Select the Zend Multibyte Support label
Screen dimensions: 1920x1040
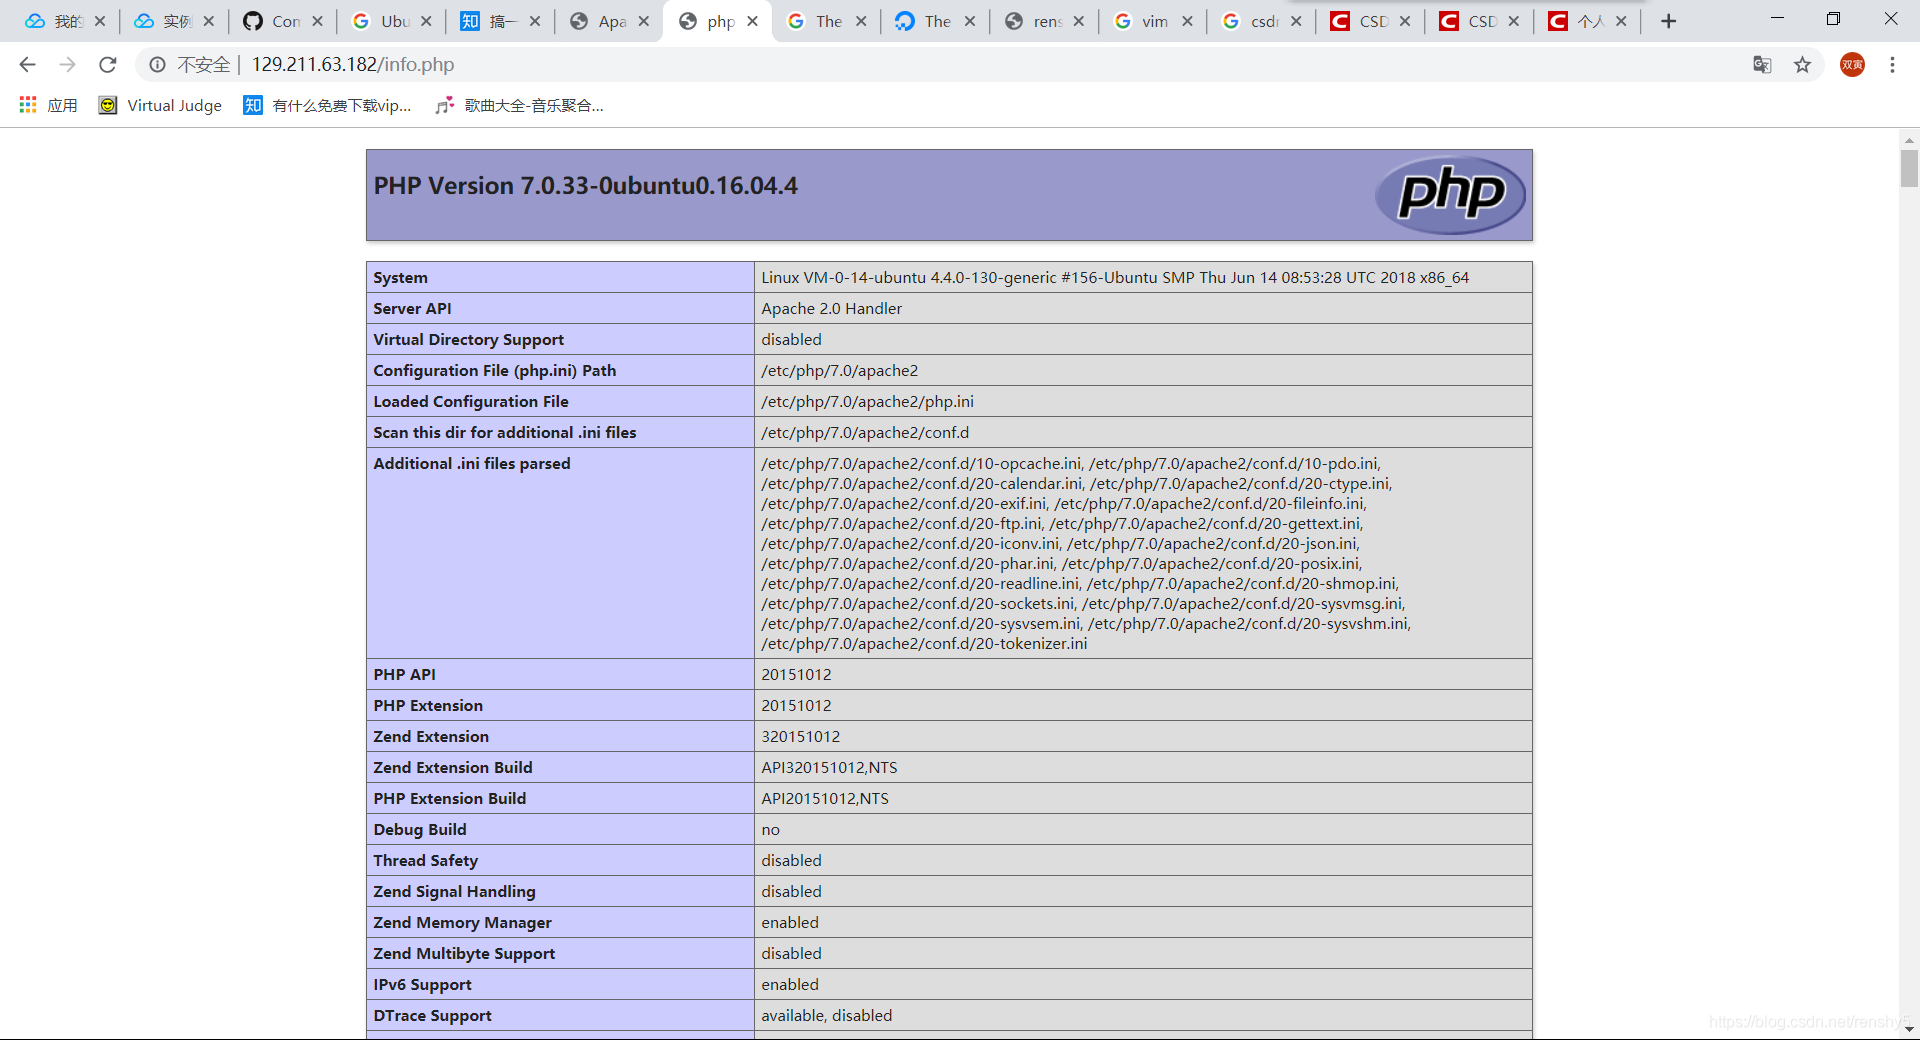[x=464, y=954]
